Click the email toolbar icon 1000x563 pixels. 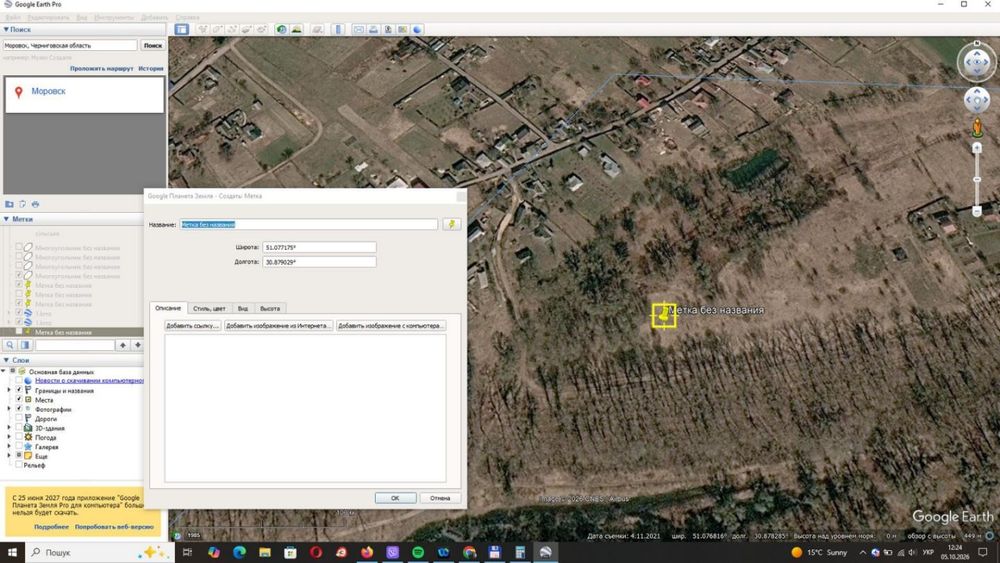358,29
